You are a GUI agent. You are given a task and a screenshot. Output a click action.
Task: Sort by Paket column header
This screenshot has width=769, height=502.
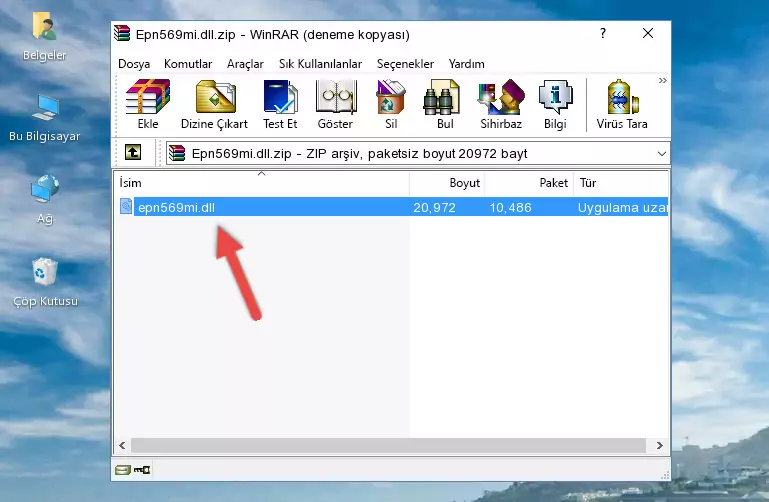pyautogui.click(x=529, y=183)
